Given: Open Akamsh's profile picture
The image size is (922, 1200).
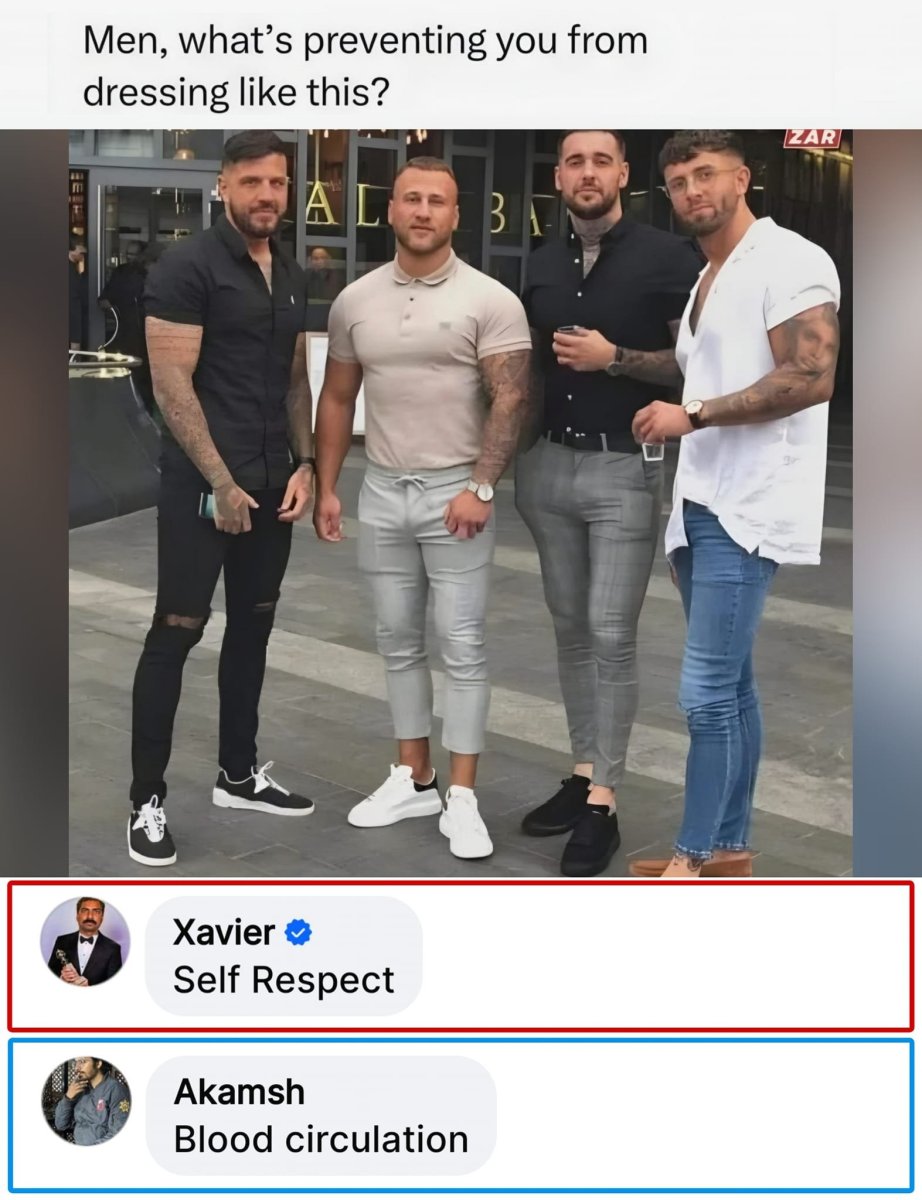Looking at the screenshot, I should click(x=86, y=1101).
